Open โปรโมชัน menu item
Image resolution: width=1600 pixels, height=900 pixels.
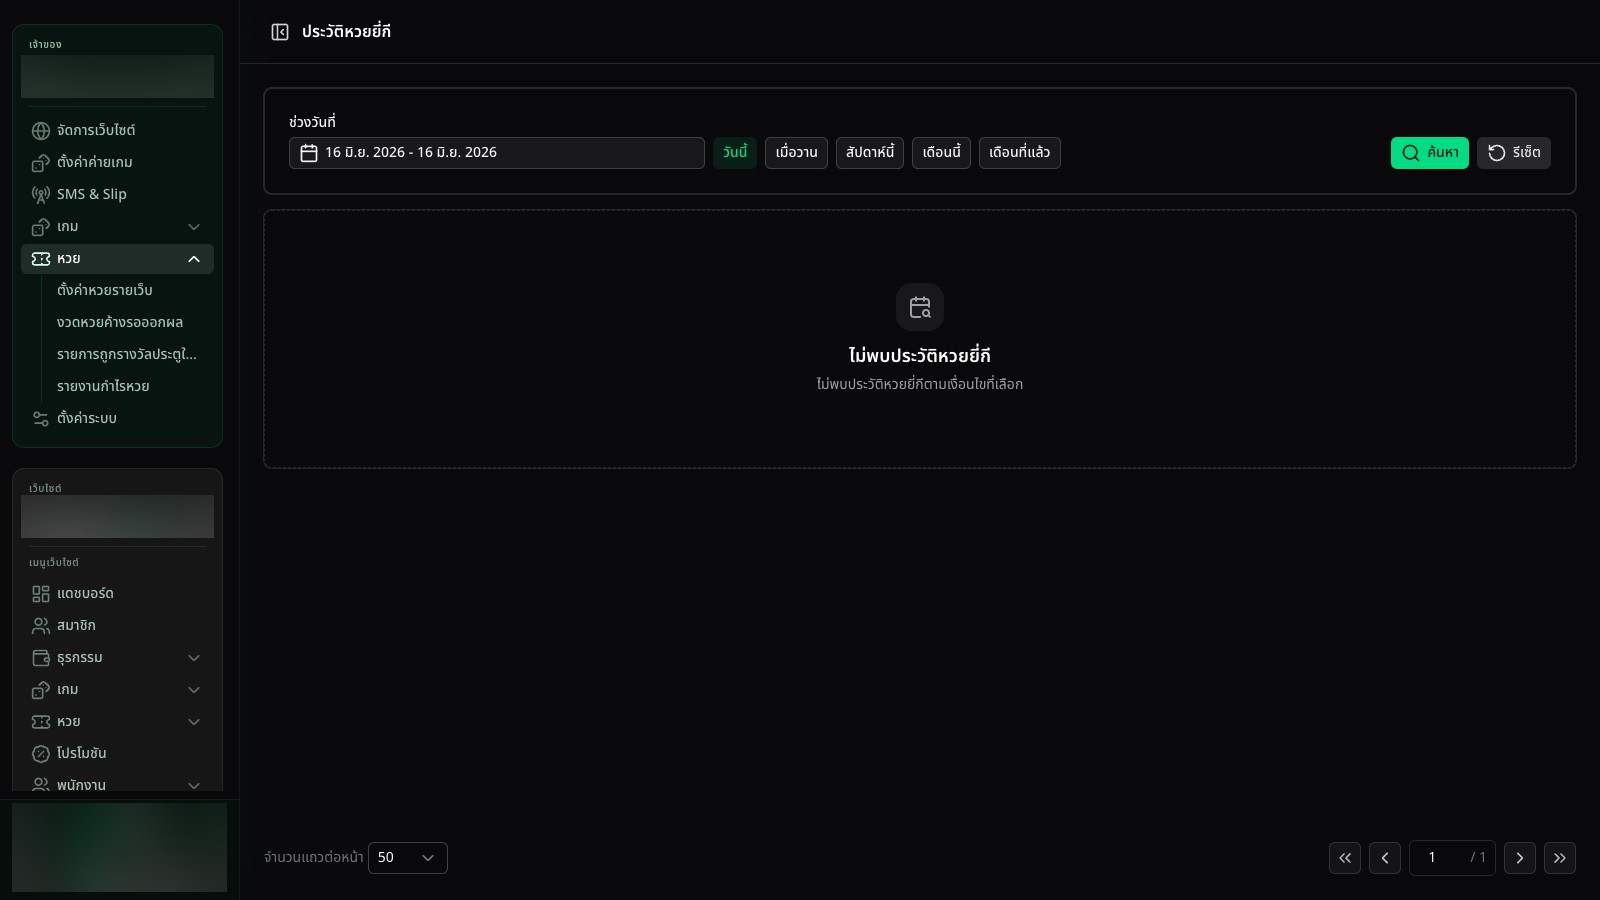click(x=117, y=754)
